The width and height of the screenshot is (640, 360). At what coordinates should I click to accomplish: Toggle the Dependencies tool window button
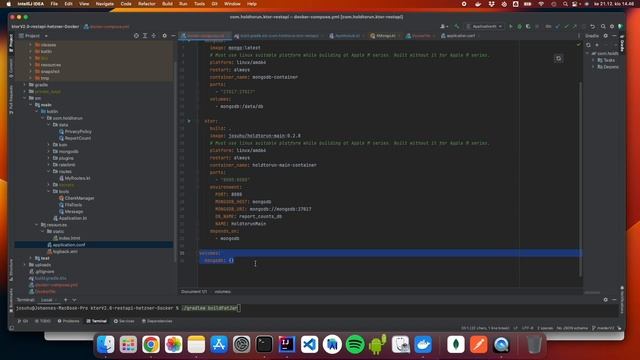click(157, 321)
